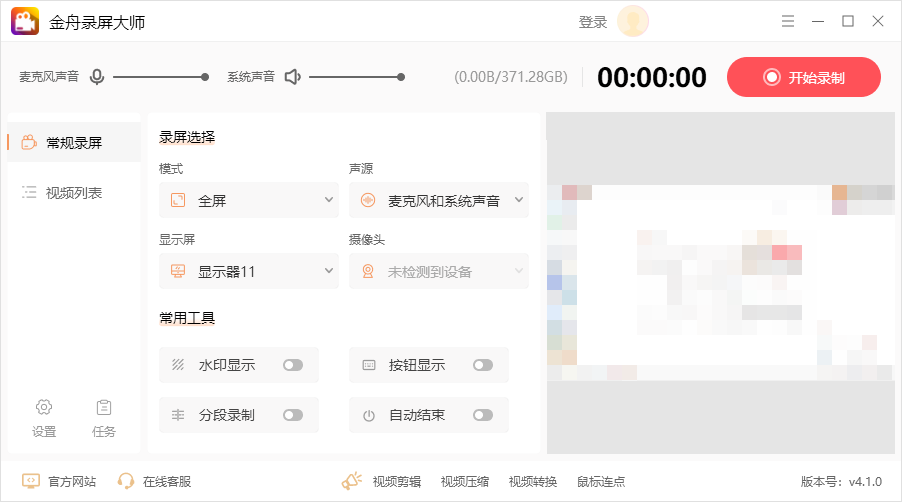Viewport: 902px width, 502px height.
Task: Click the 常规录屏 camera icon
Action: click(x=29, y=142)
